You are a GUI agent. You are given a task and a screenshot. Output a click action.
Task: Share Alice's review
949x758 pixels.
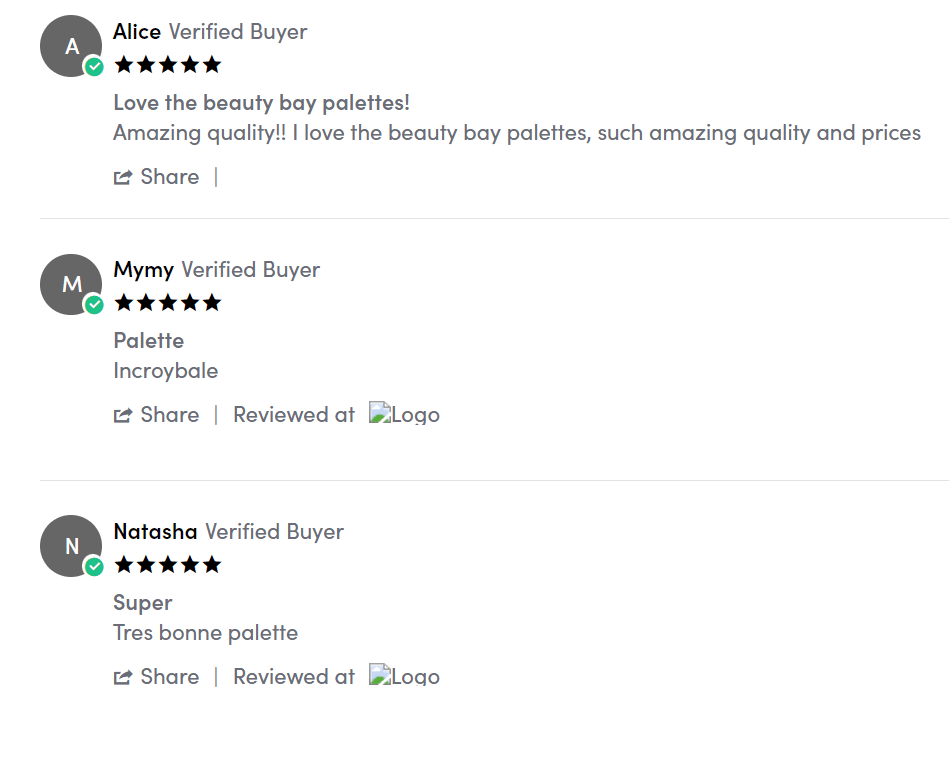(157, 177)
